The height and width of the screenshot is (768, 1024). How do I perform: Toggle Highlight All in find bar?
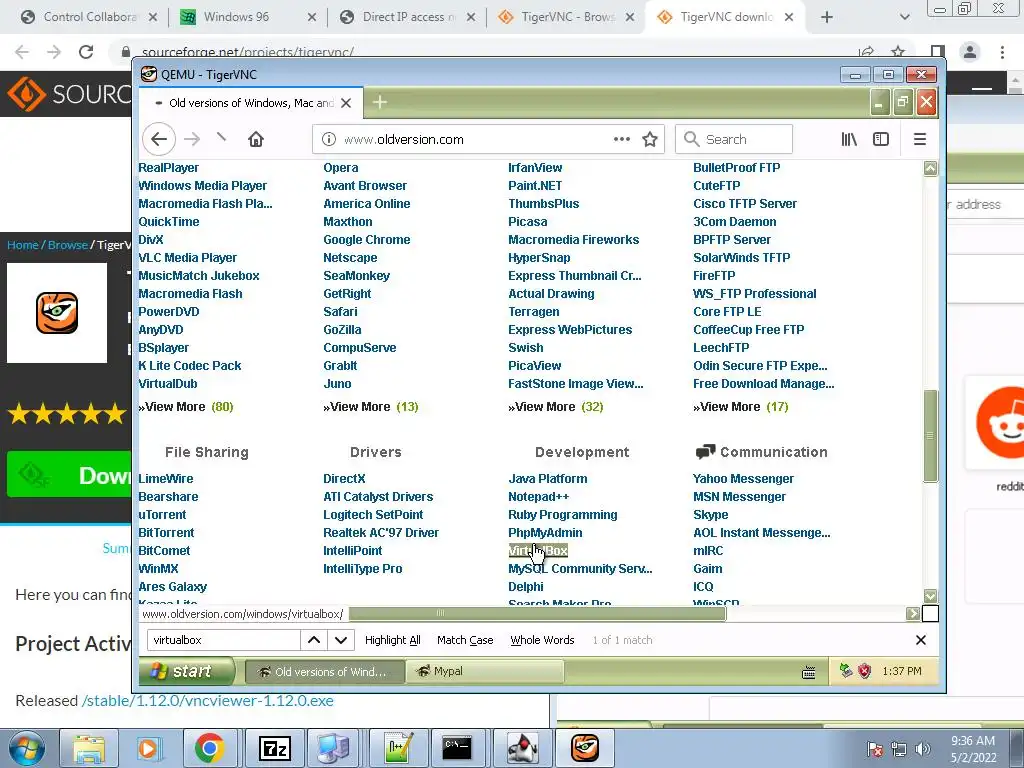[x=392, y=640]
